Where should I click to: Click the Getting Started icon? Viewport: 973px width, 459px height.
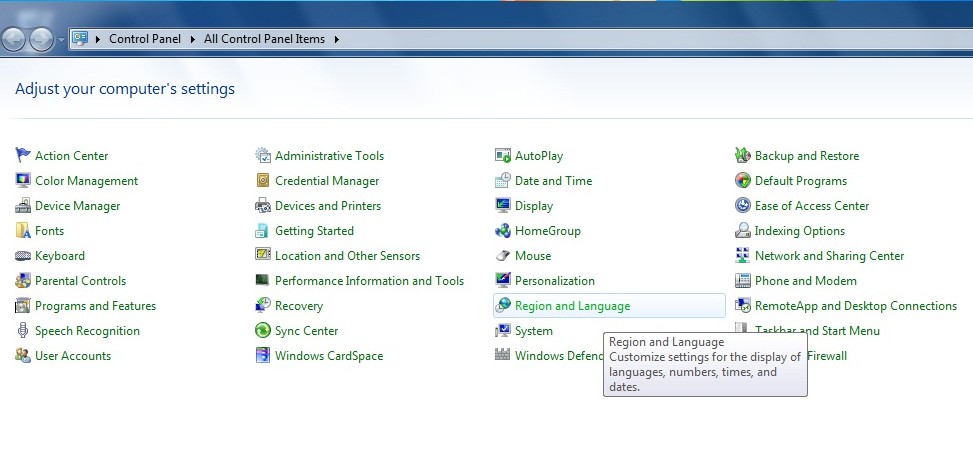point(263,230)
